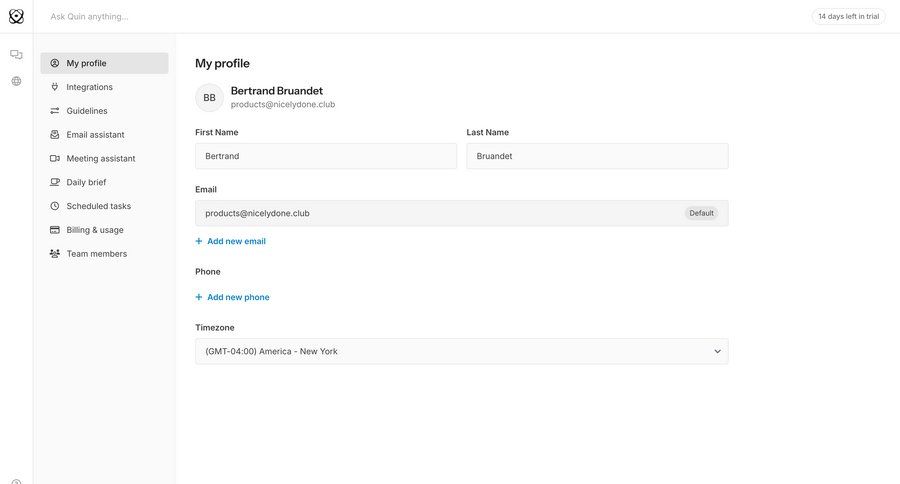Image resolution: width=900 pixels, height=484 pixels.
Task: Open the Scheduled tasks settings page
Action: (98, 206)
